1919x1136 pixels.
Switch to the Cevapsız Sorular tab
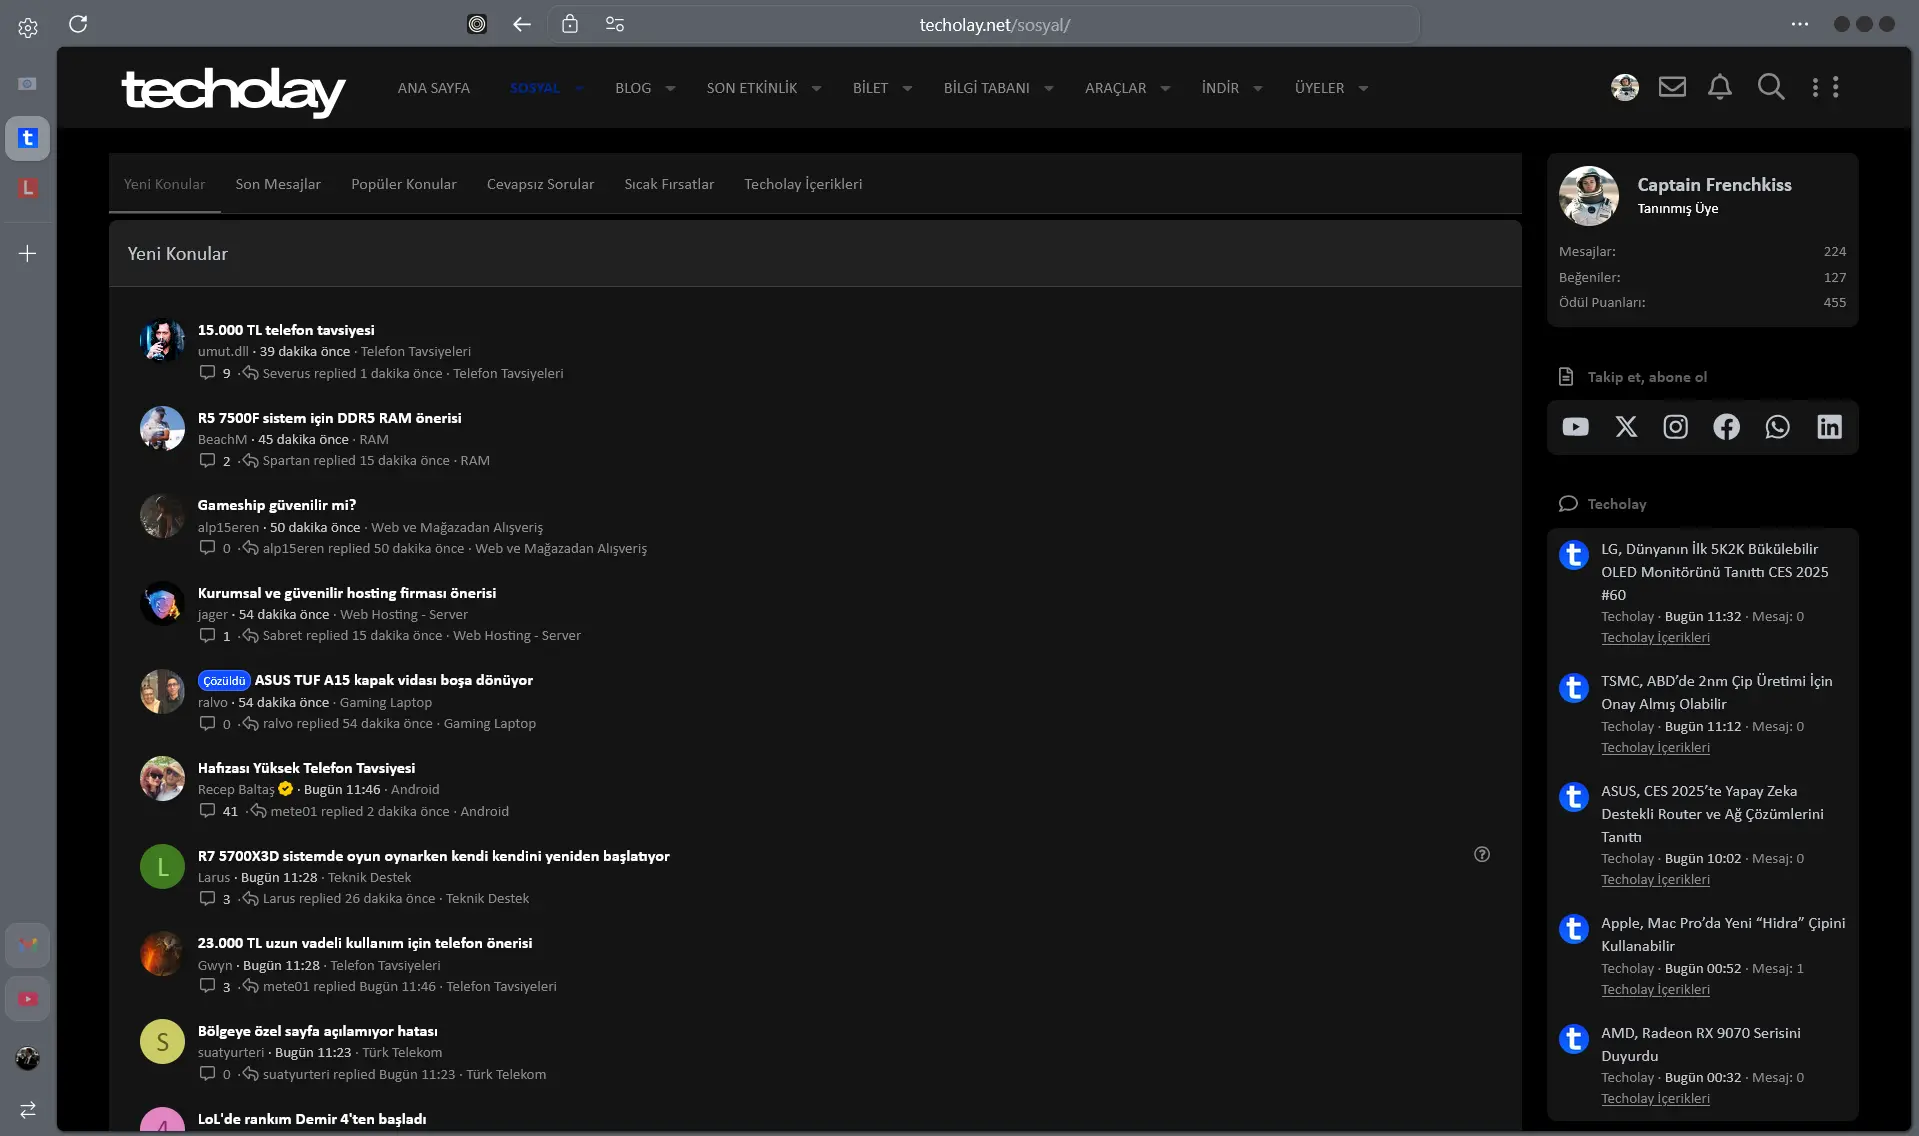540,184
